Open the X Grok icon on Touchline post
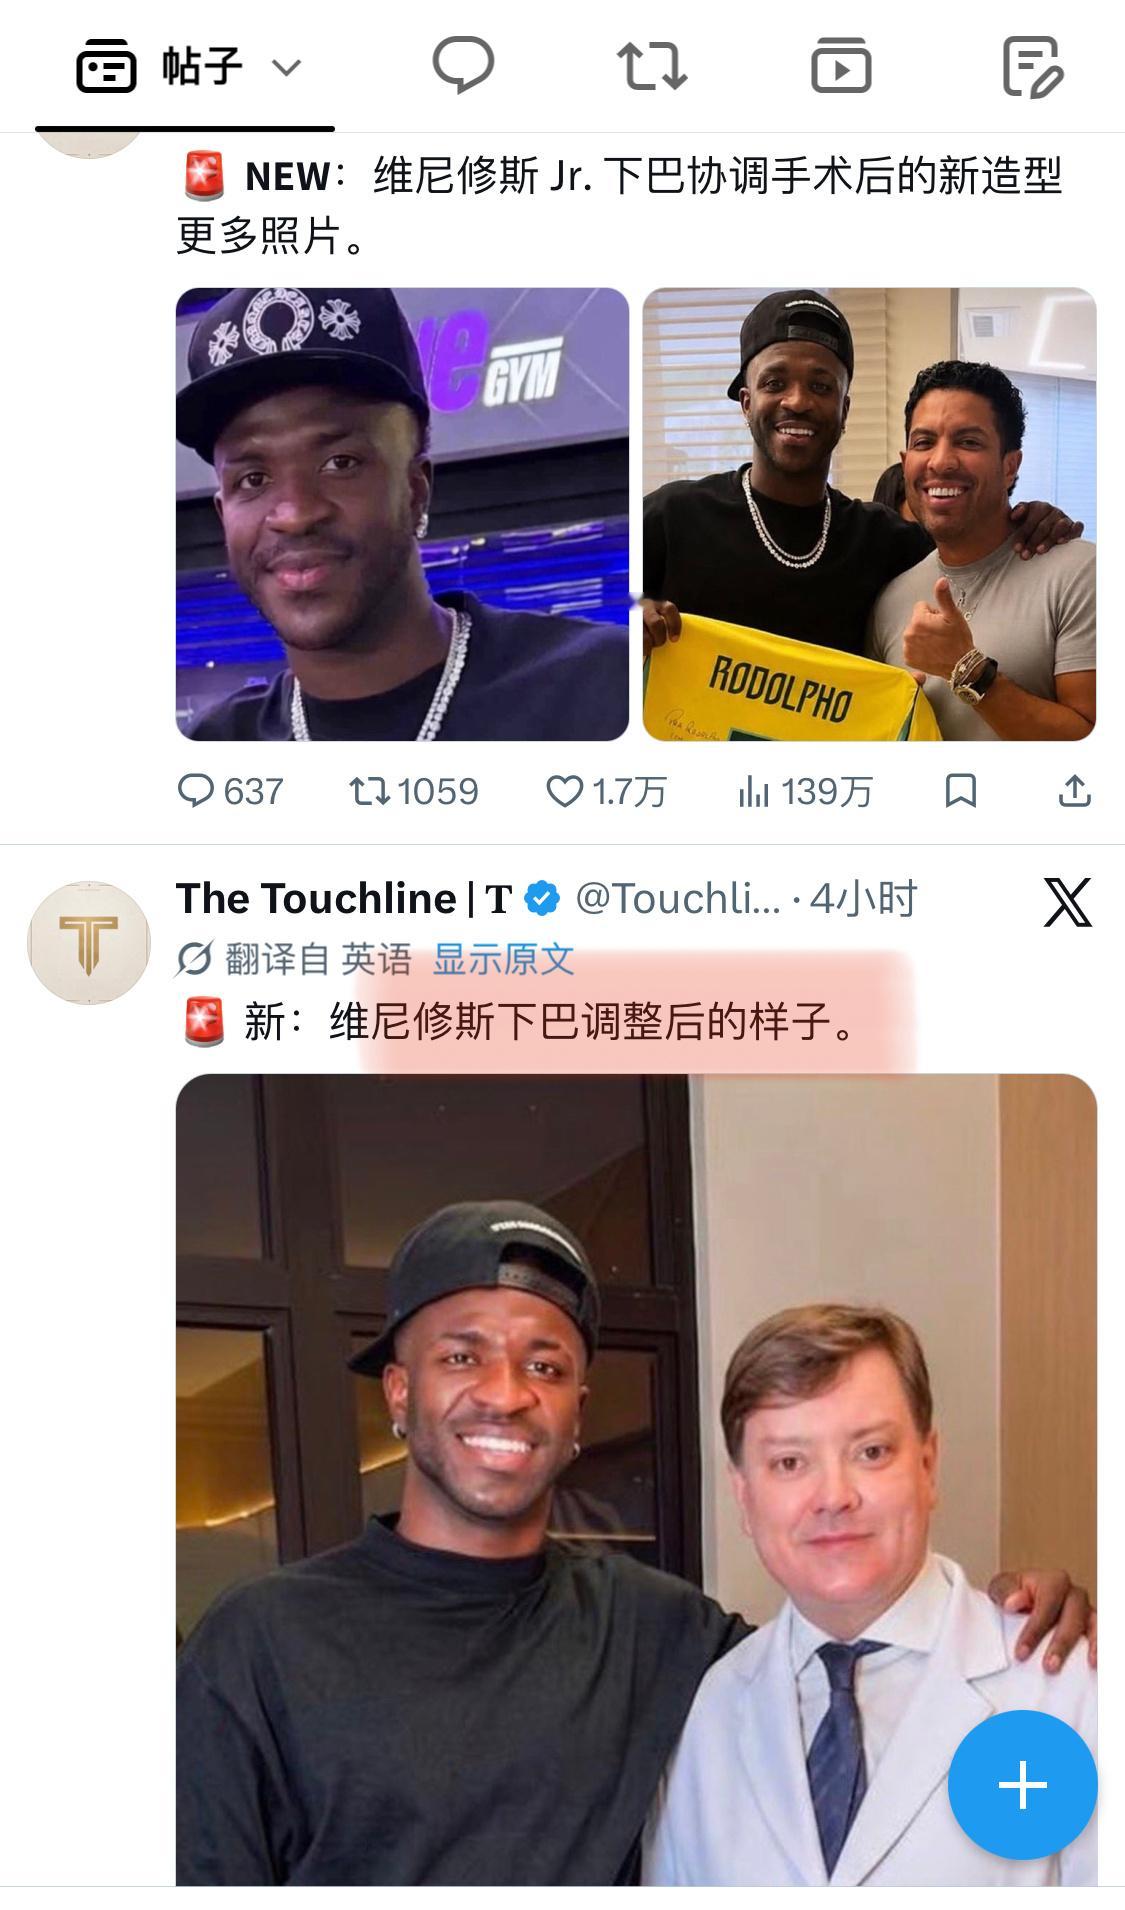The height and width of the screenshot is (1910, 1125). pyautogui.click(x=1067, y=902)
